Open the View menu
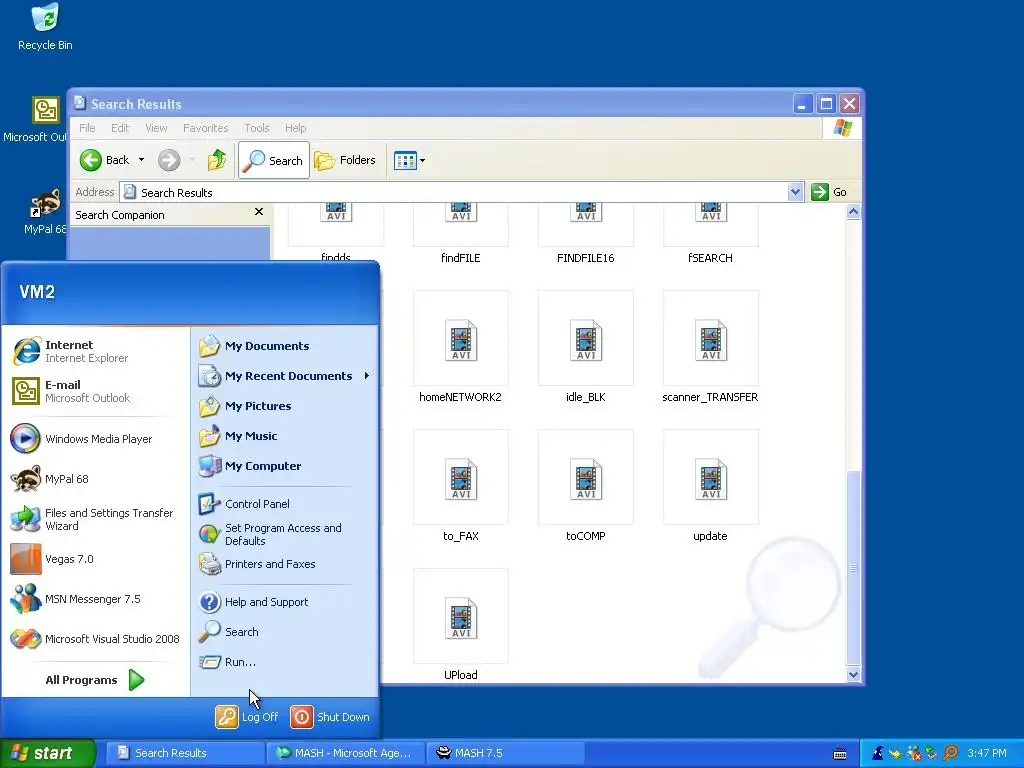The image size is (1024, 768). (156, 128)
